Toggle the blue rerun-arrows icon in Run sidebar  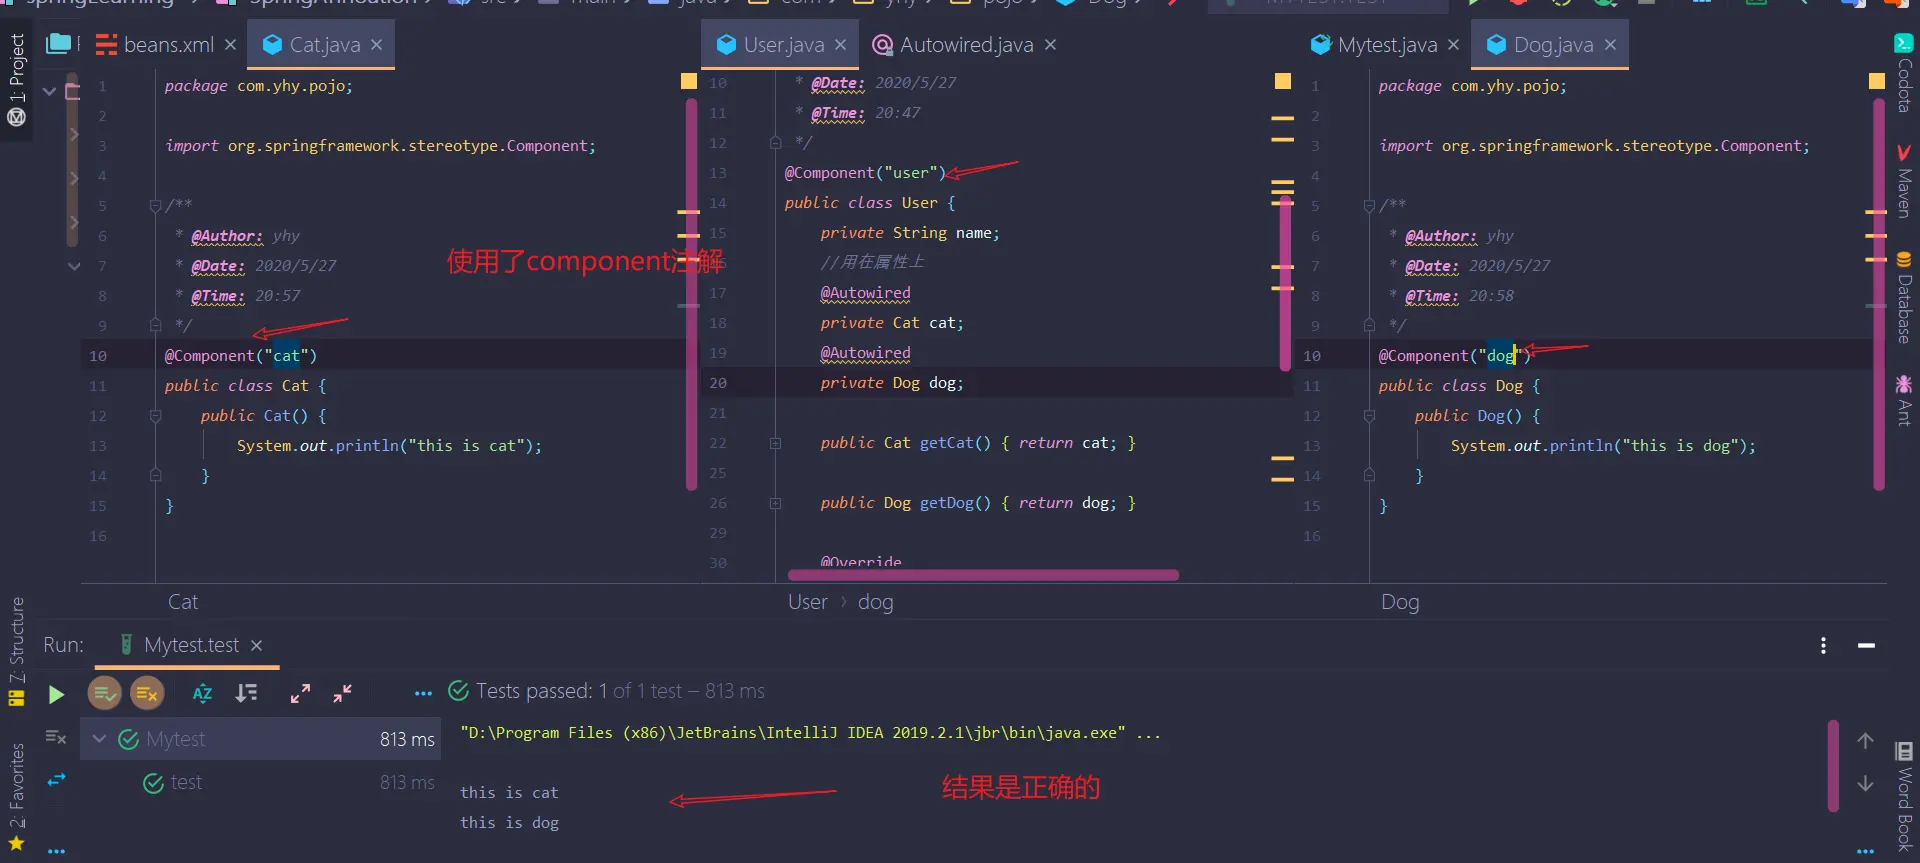coord(56,779)
